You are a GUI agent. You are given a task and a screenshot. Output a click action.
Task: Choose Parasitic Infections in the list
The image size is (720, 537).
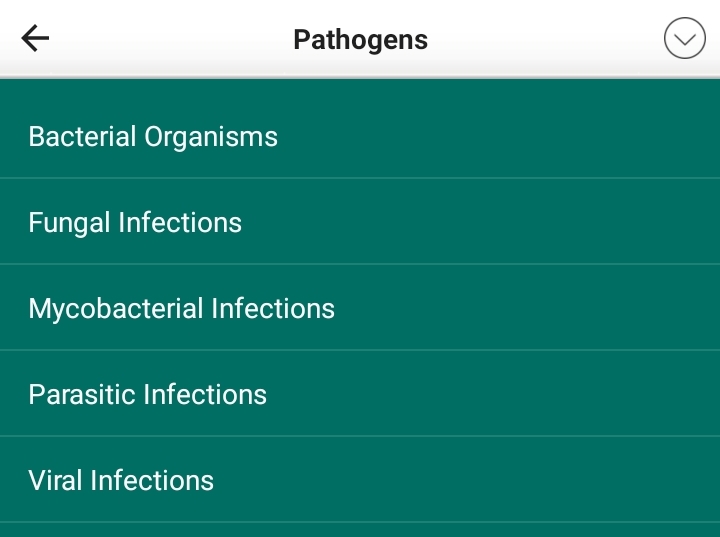pyautogui.click(x=360, y=394)
